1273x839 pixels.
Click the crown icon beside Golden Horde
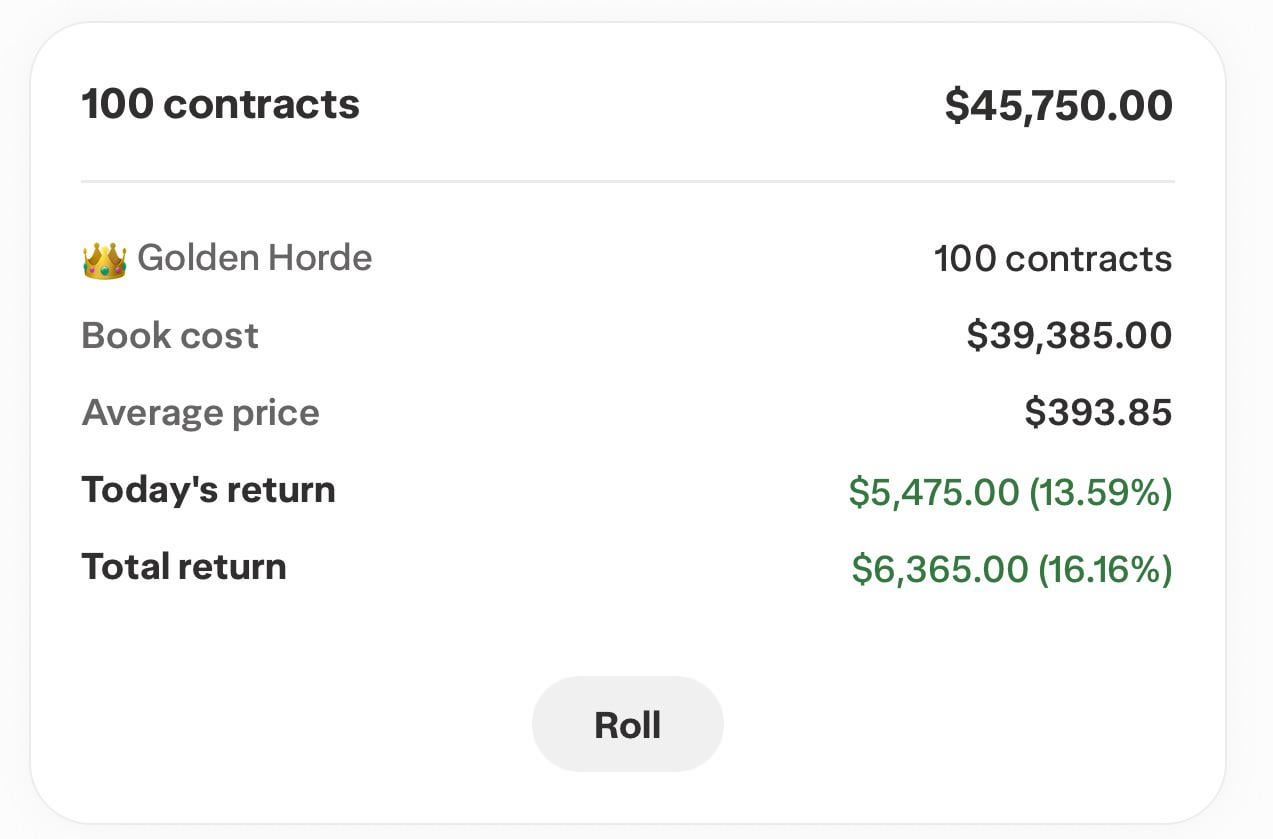pyautogui.click(x=104, y=260)
